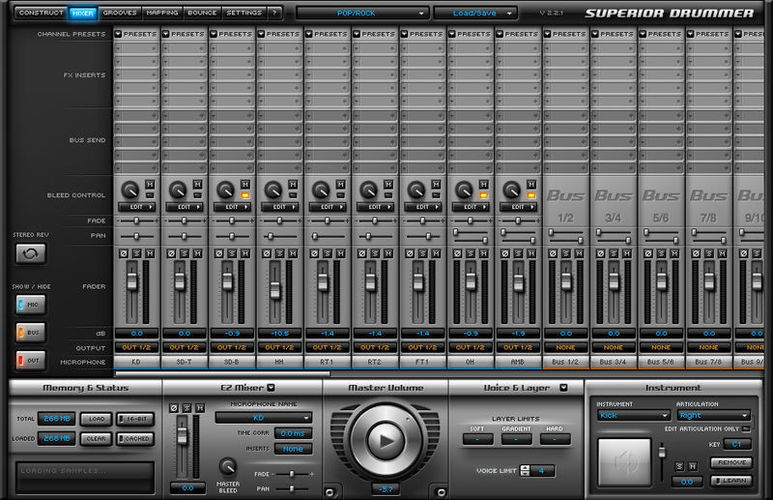Invert phase on the HH channel
This screenshot has width=773, height=500.
[267, 253]
